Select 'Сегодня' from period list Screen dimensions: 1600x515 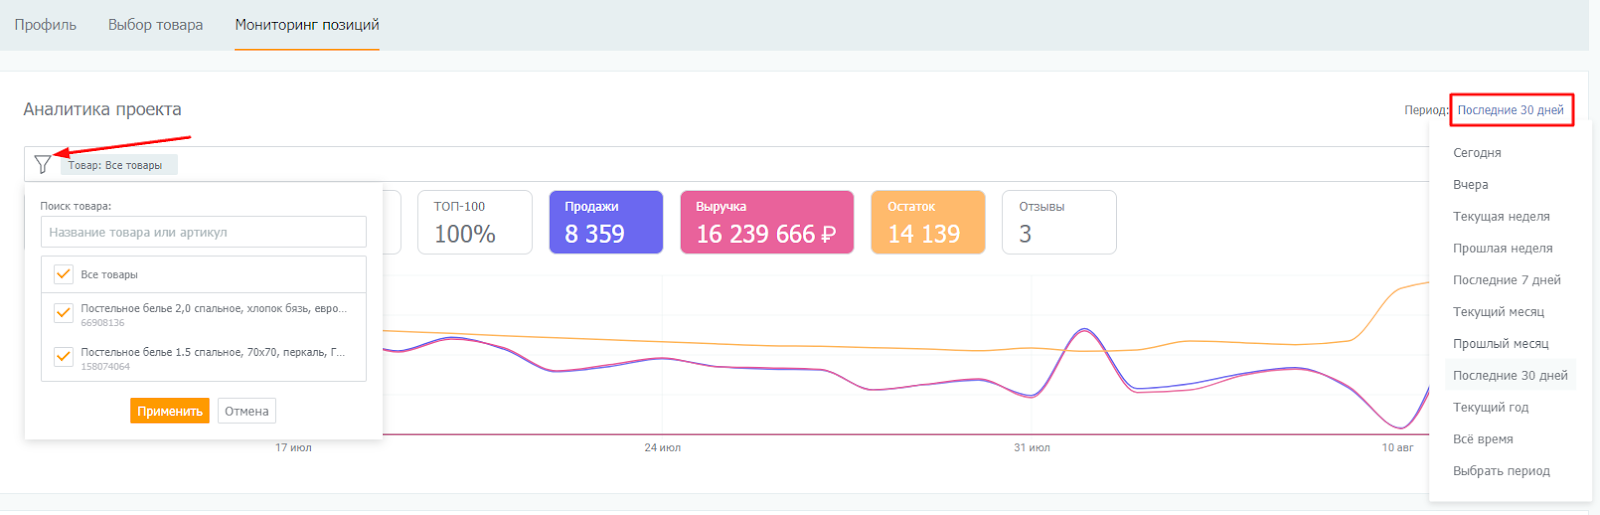click(1477, 153)
